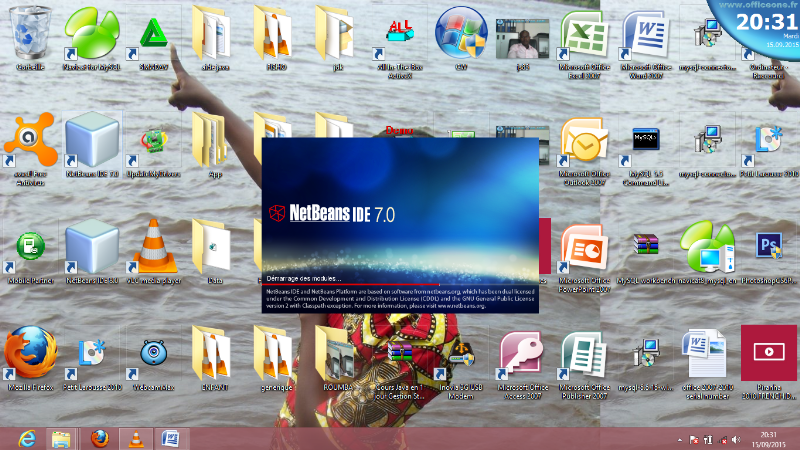Open the muted volume tray icon
The height and width of the screenshot is (450, 800).
tap(736, 440)
